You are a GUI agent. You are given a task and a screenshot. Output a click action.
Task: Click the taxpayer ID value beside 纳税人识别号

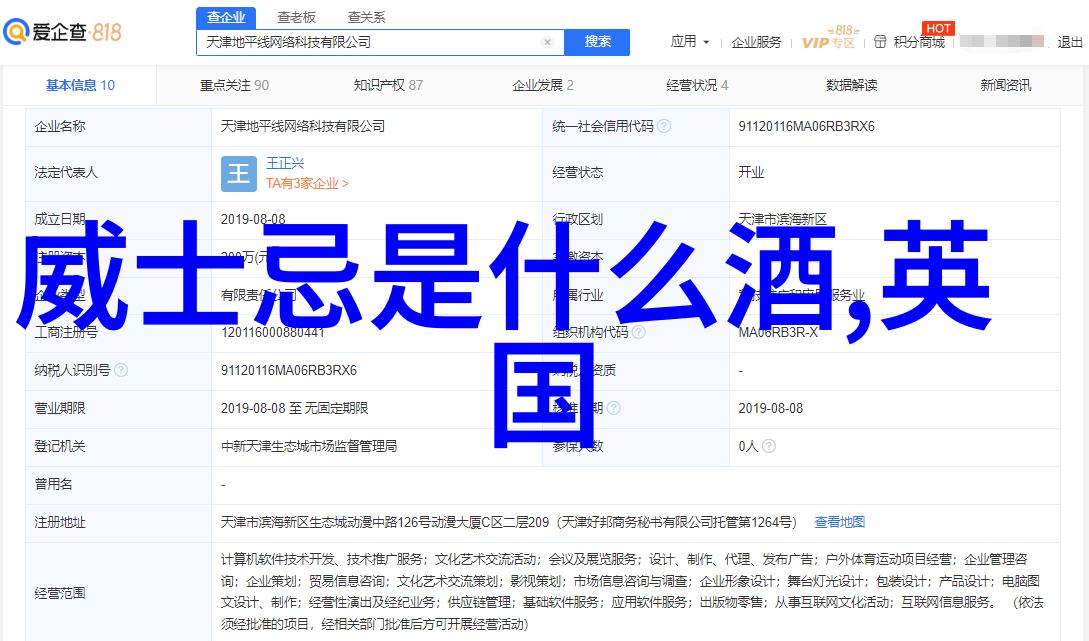point(289,370)
